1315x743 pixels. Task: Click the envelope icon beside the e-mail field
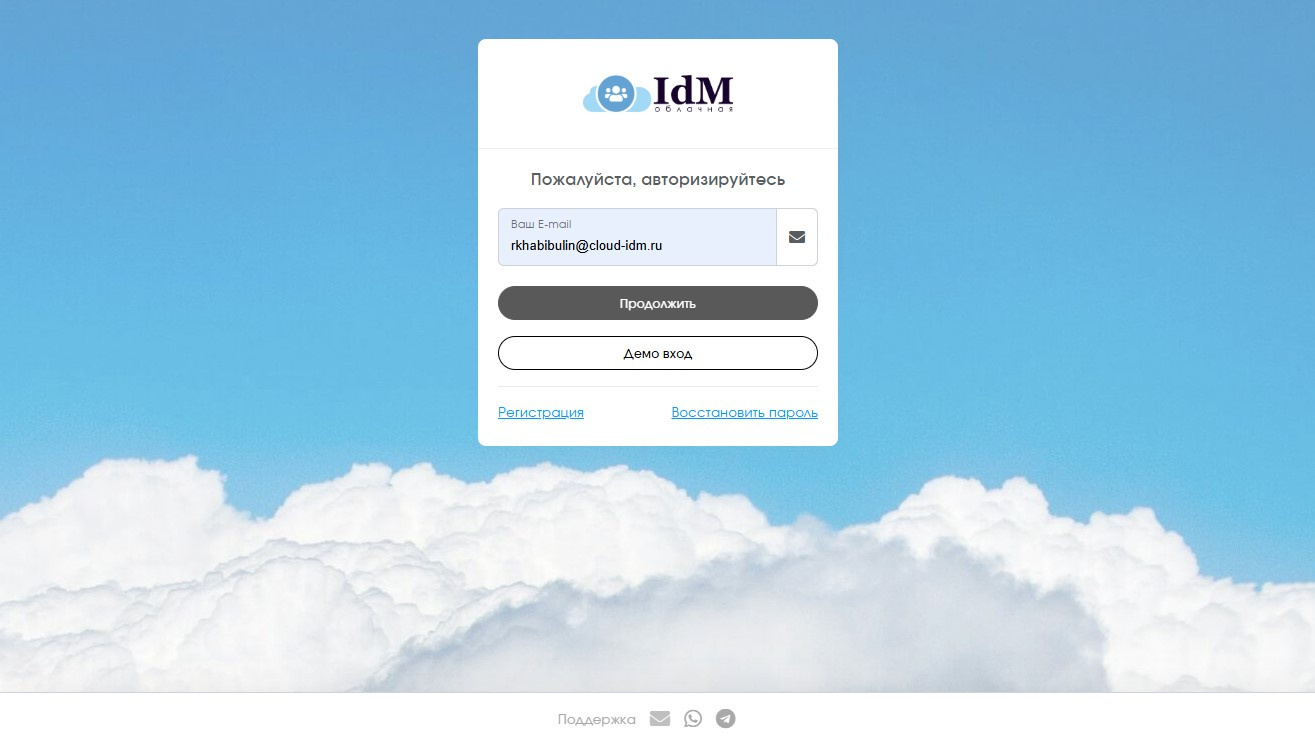pos(797,237)
